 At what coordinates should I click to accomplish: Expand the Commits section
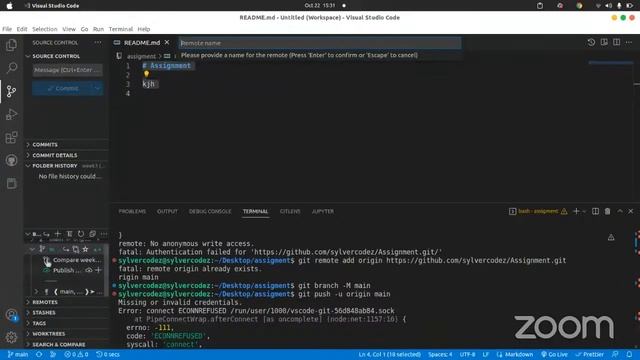45,144
